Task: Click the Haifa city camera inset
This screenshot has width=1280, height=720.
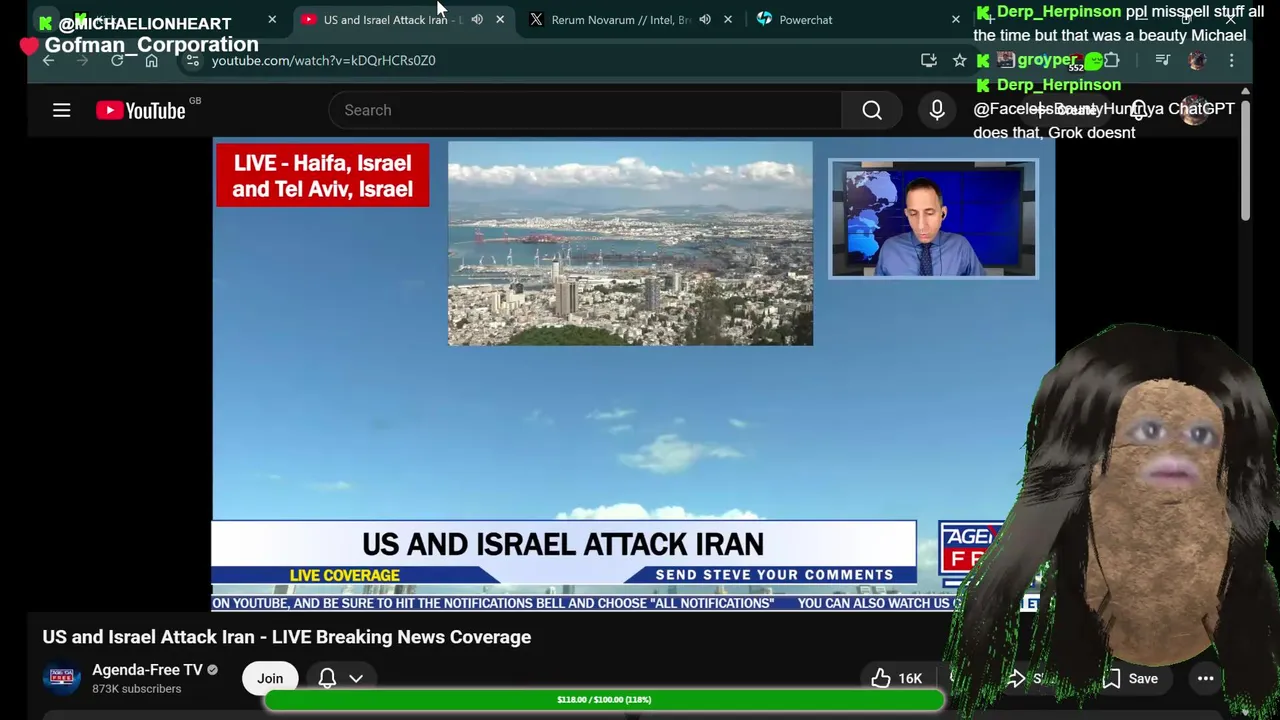Action: [x=630, y=243]
